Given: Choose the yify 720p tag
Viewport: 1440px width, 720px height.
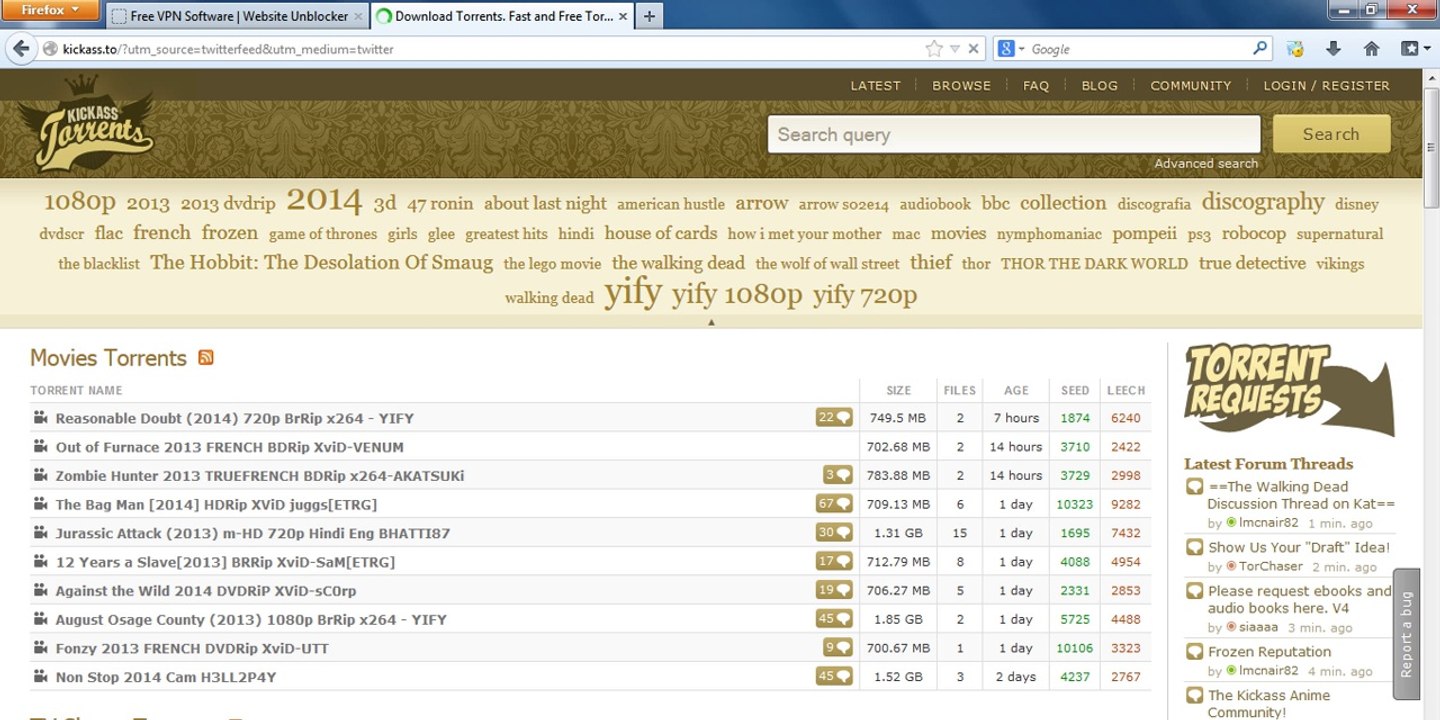Looking at the screenshot, I should click(x=864, y=294).
